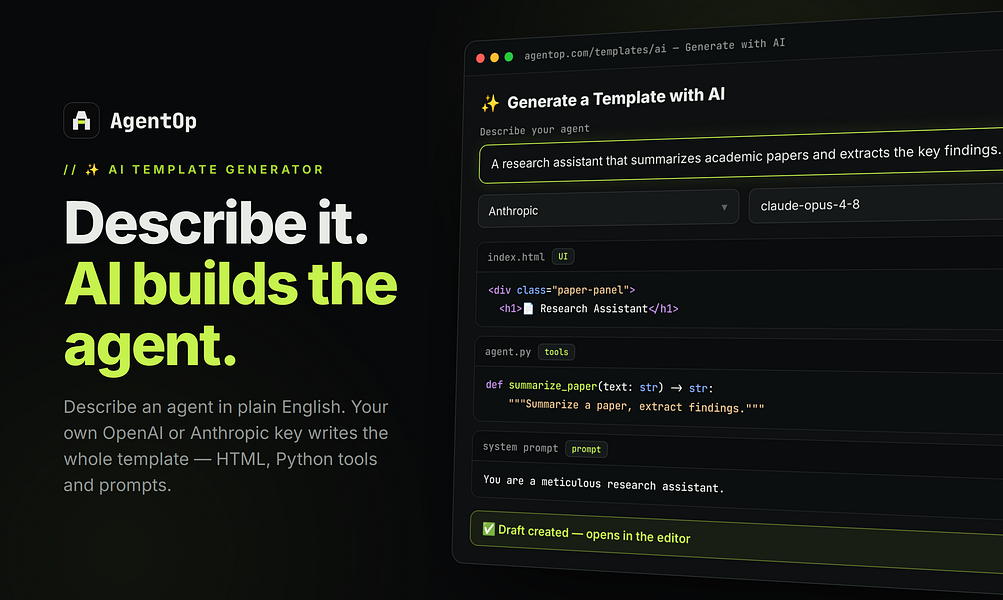Click the AI TEMPLATE GENERATOR tagline
1003x600 pixels.
pyautogui.click(x=194, y=170)
